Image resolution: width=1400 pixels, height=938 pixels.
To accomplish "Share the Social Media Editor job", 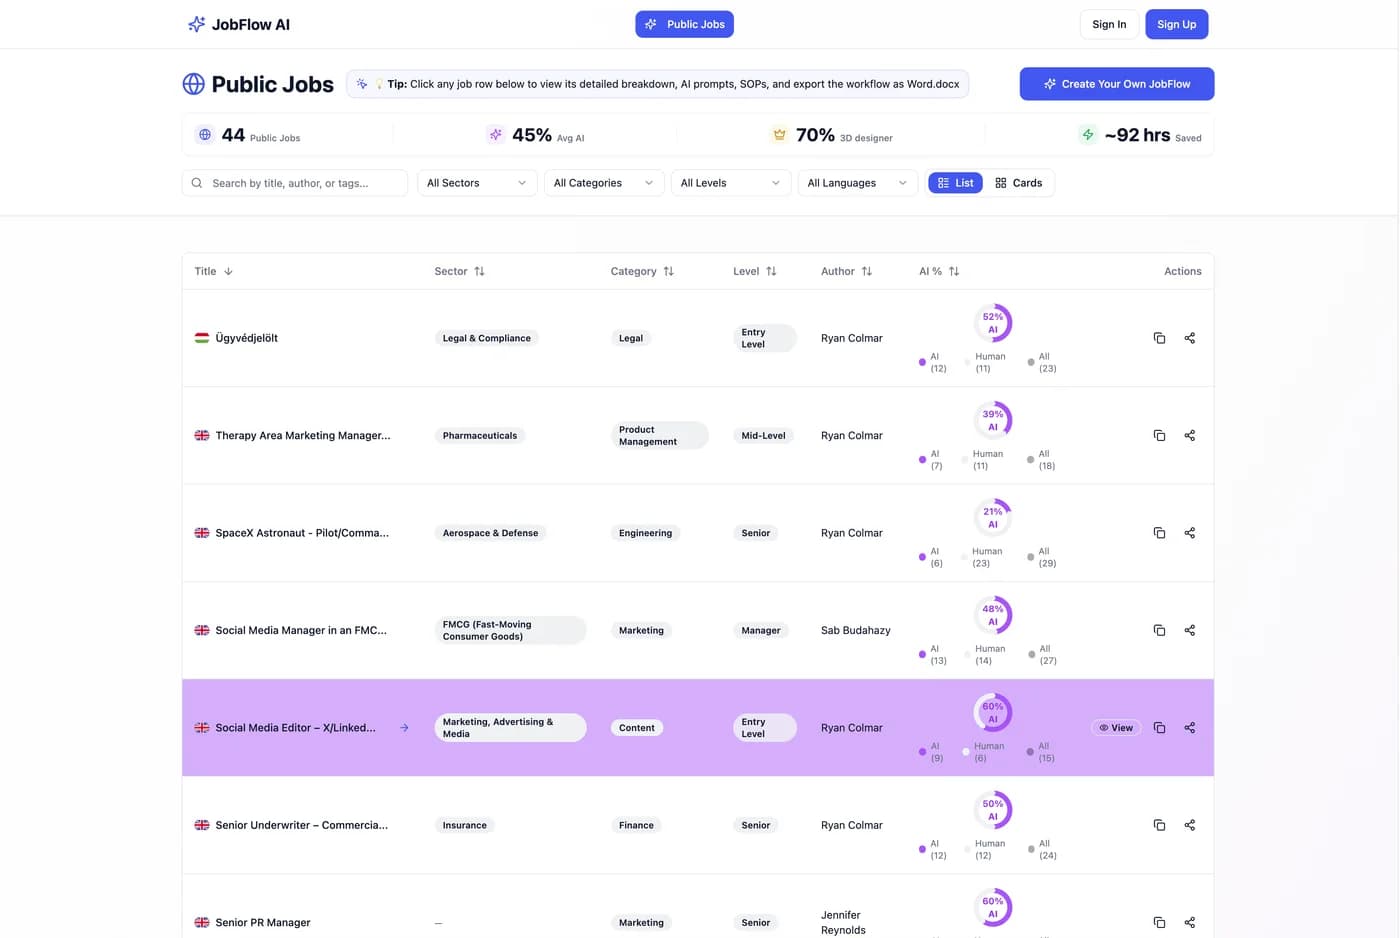I will point(1189,728).
